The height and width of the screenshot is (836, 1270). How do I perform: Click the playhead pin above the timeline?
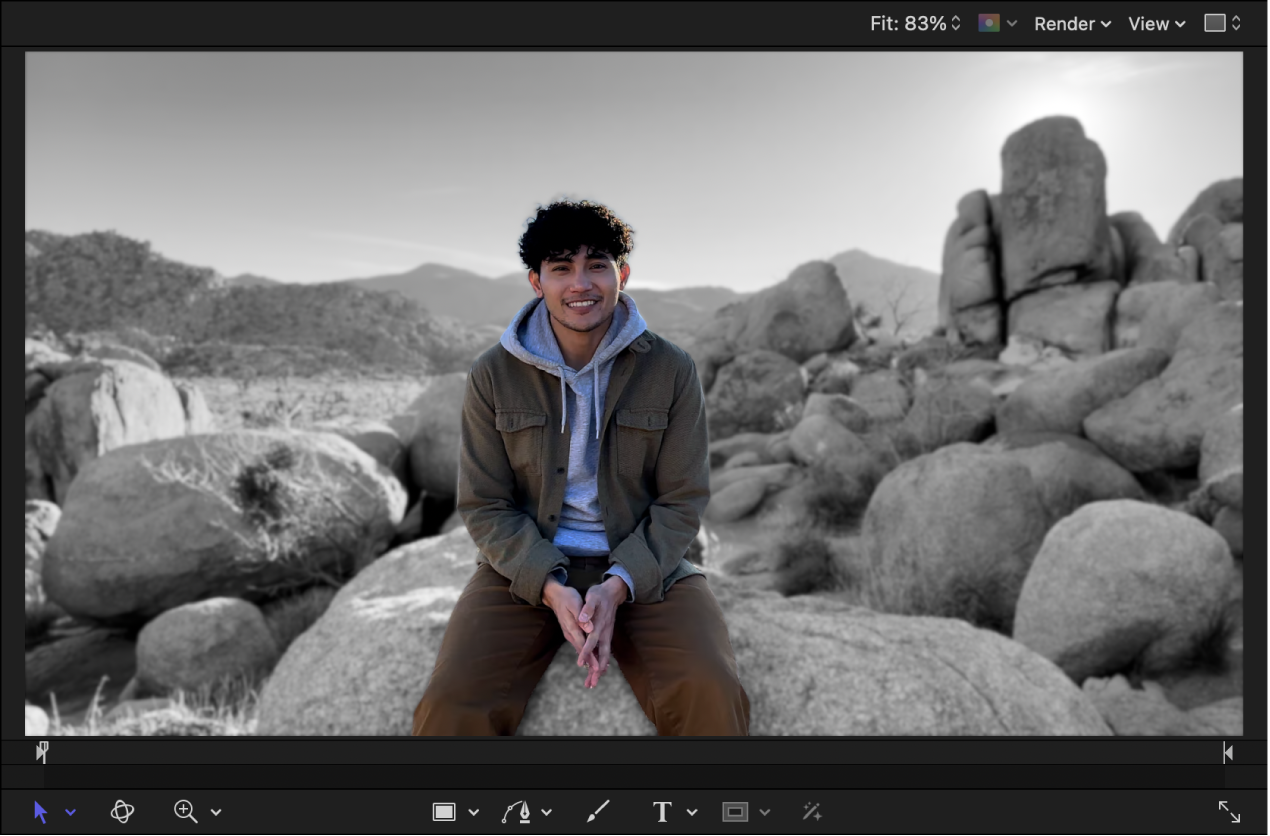(x=43, y=751)
